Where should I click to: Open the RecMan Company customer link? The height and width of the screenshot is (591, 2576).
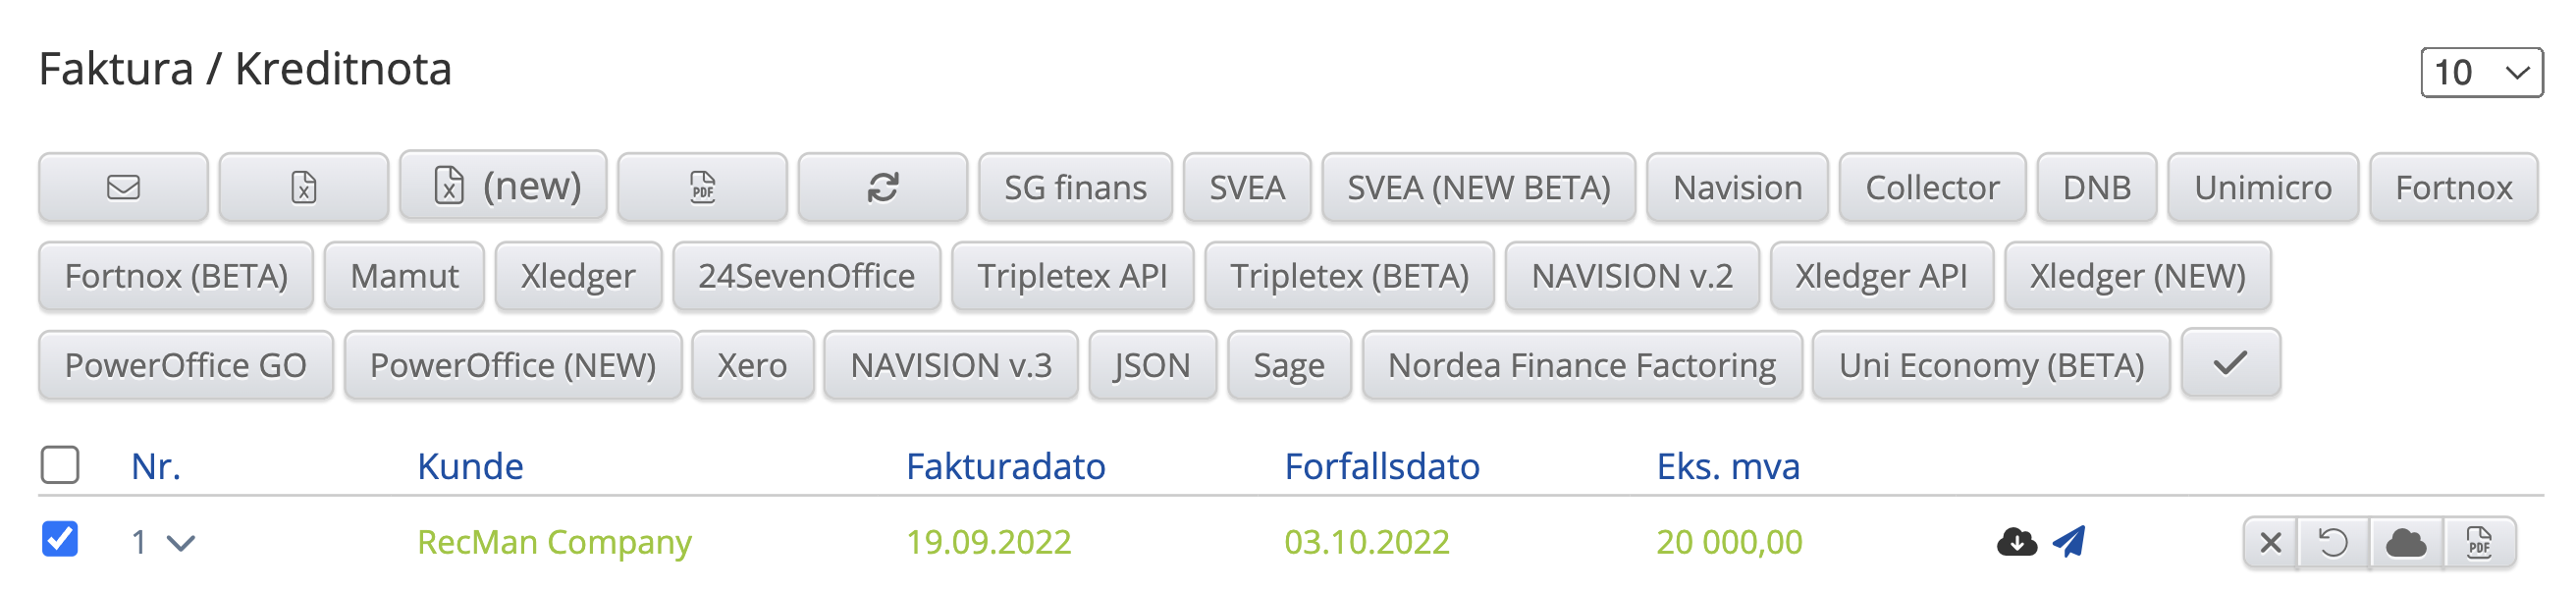click(554, 542)
